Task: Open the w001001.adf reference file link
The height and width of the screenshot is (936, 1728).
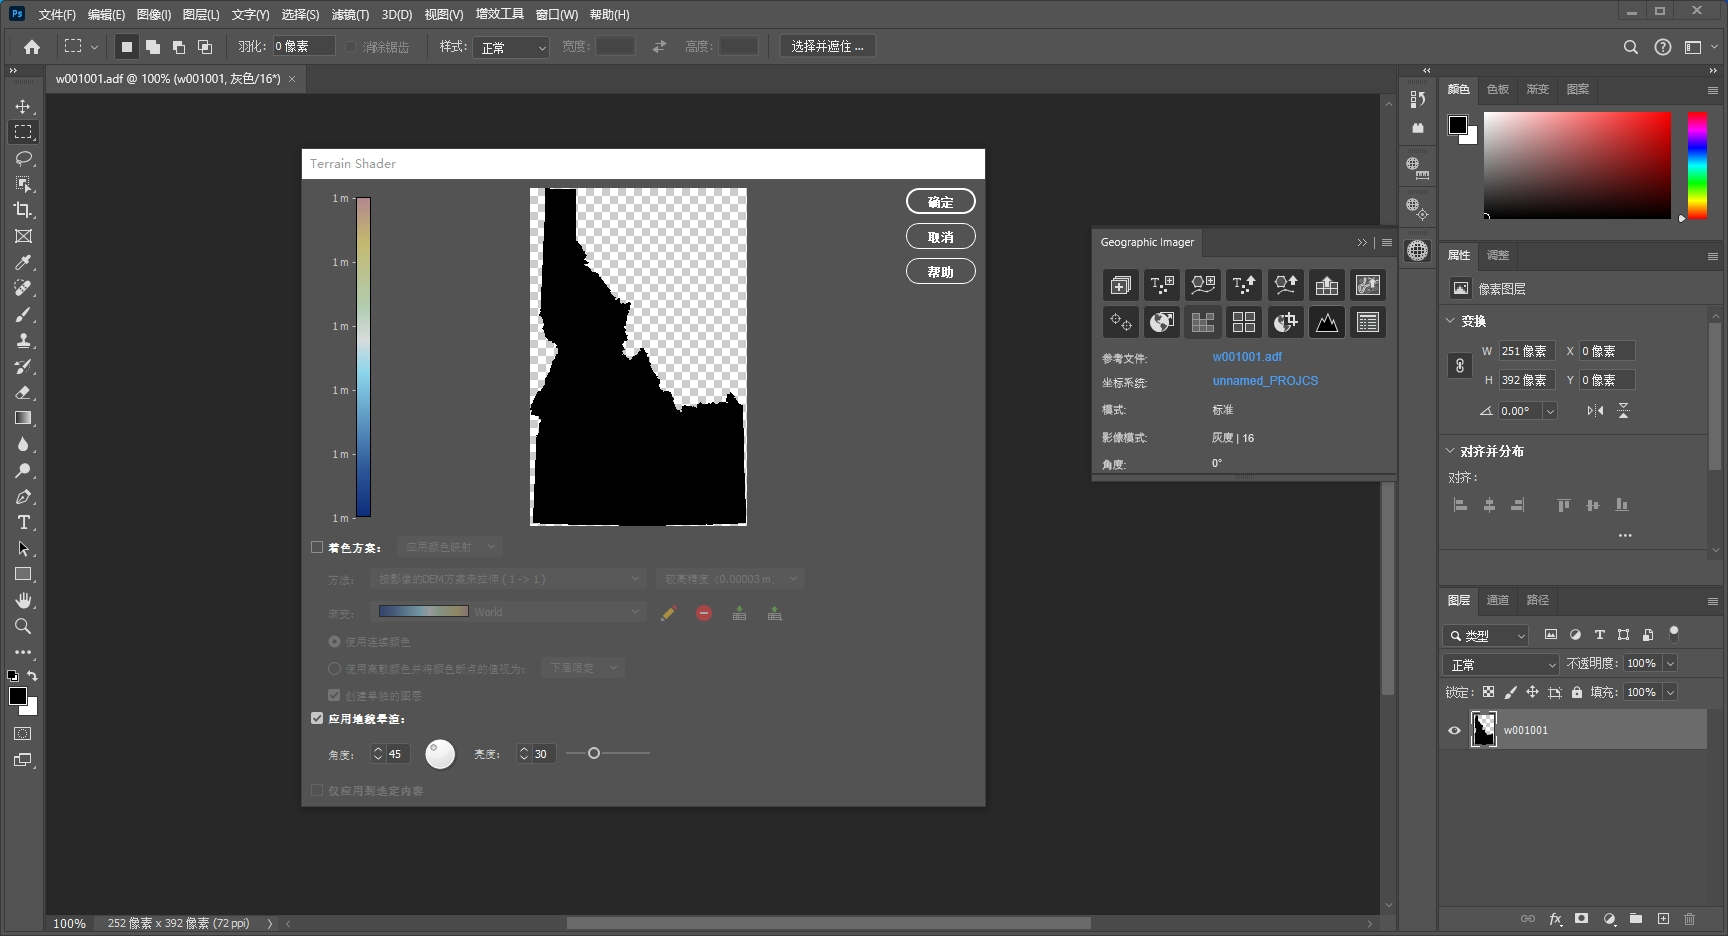Action: 1247,357
